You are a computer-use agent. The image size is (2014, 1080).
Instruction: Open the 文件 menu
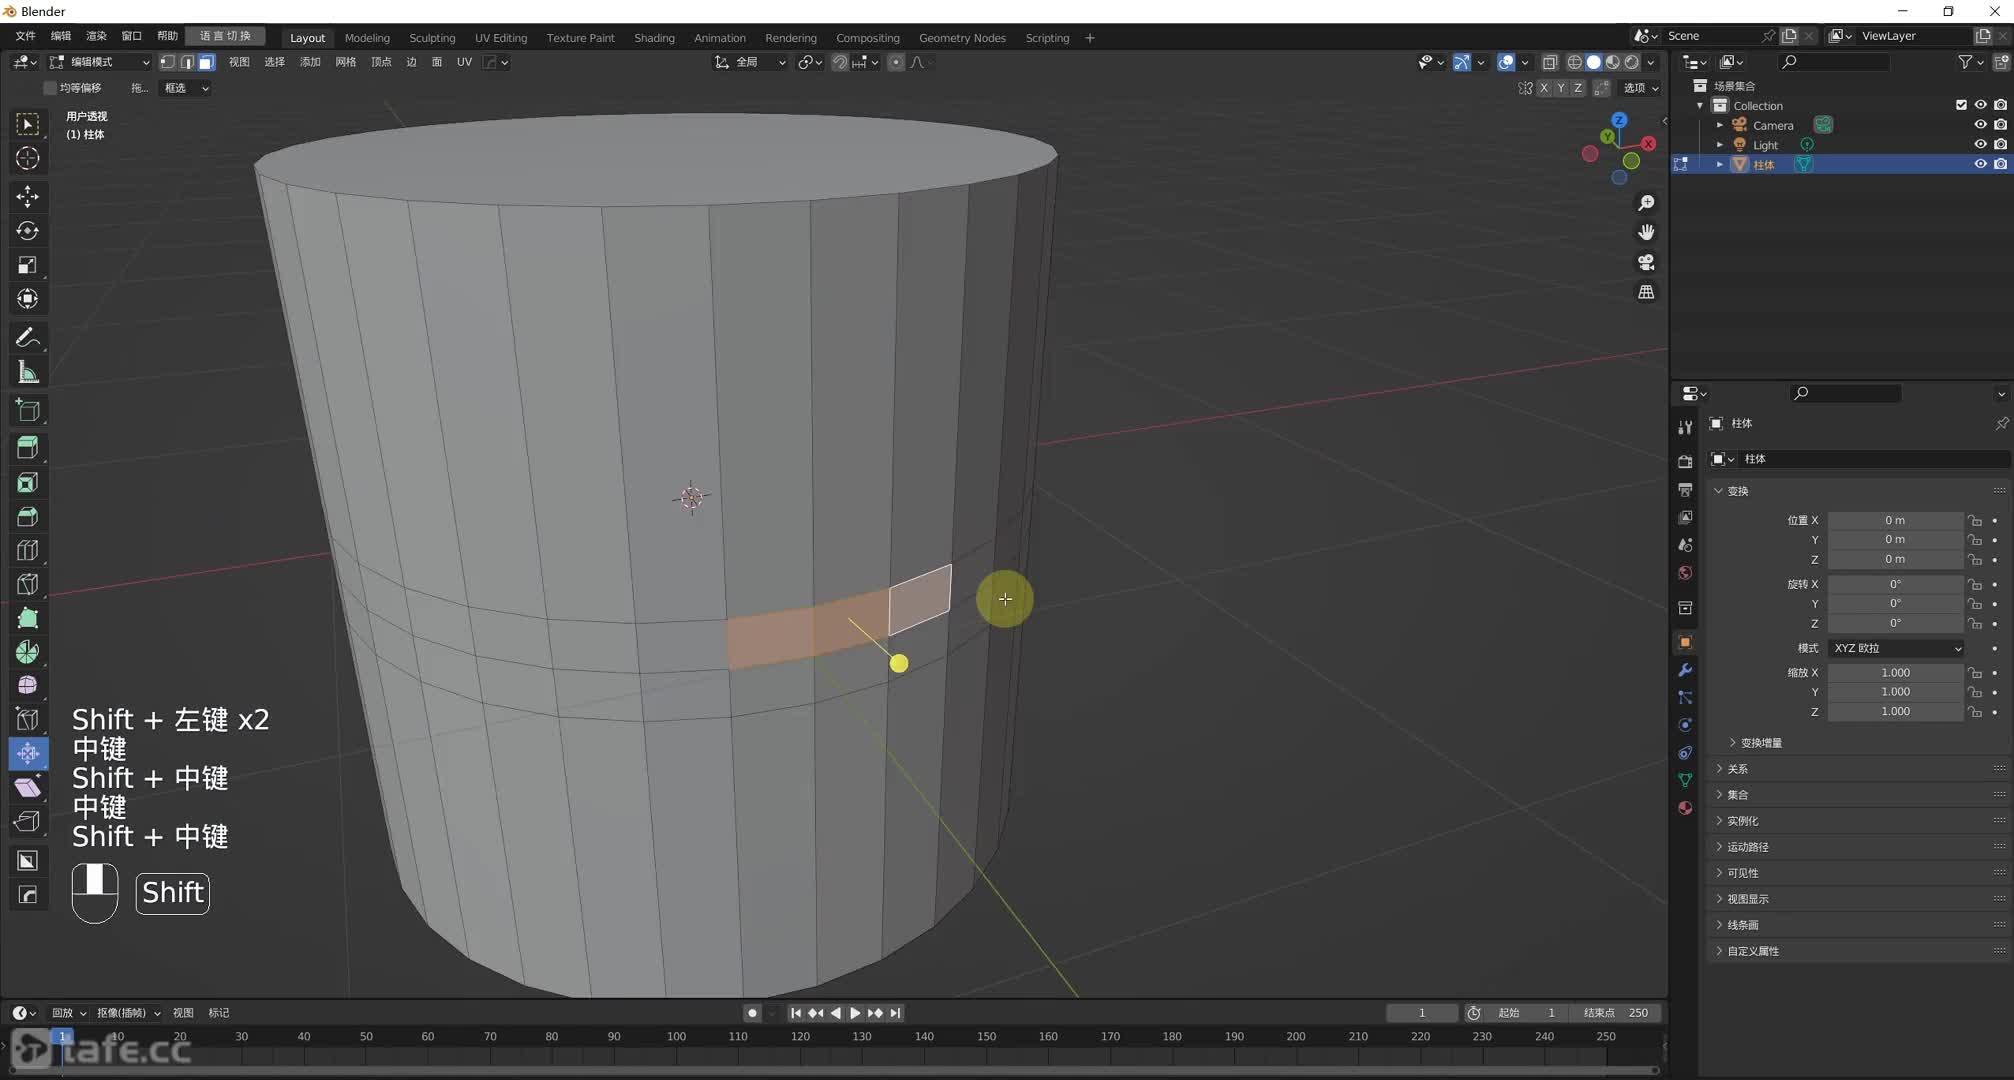coord(26,36)
